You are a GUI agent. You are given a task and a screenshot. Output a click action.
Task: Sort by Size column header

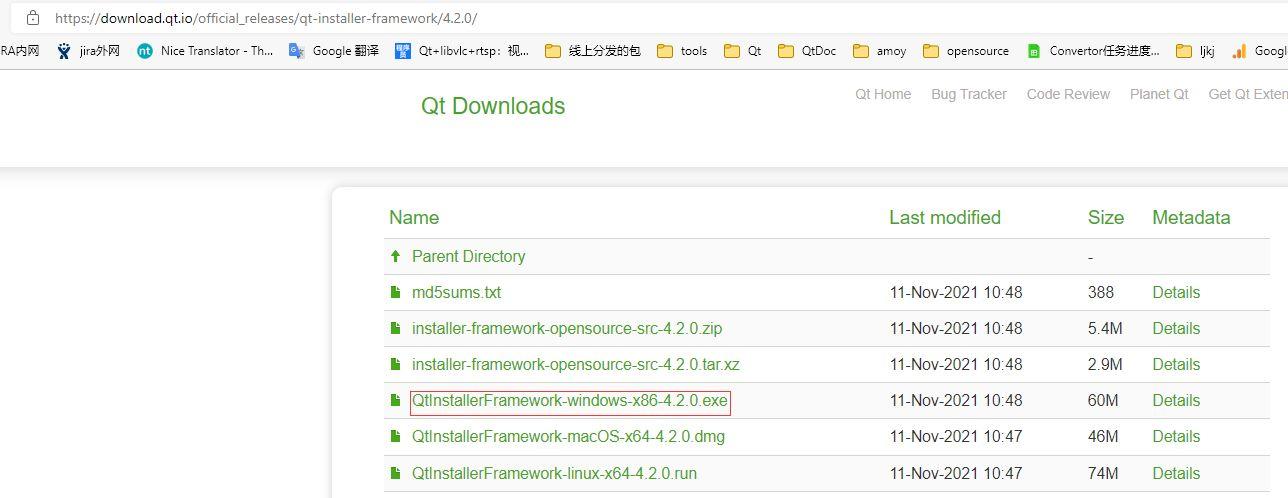[1106, 218]
